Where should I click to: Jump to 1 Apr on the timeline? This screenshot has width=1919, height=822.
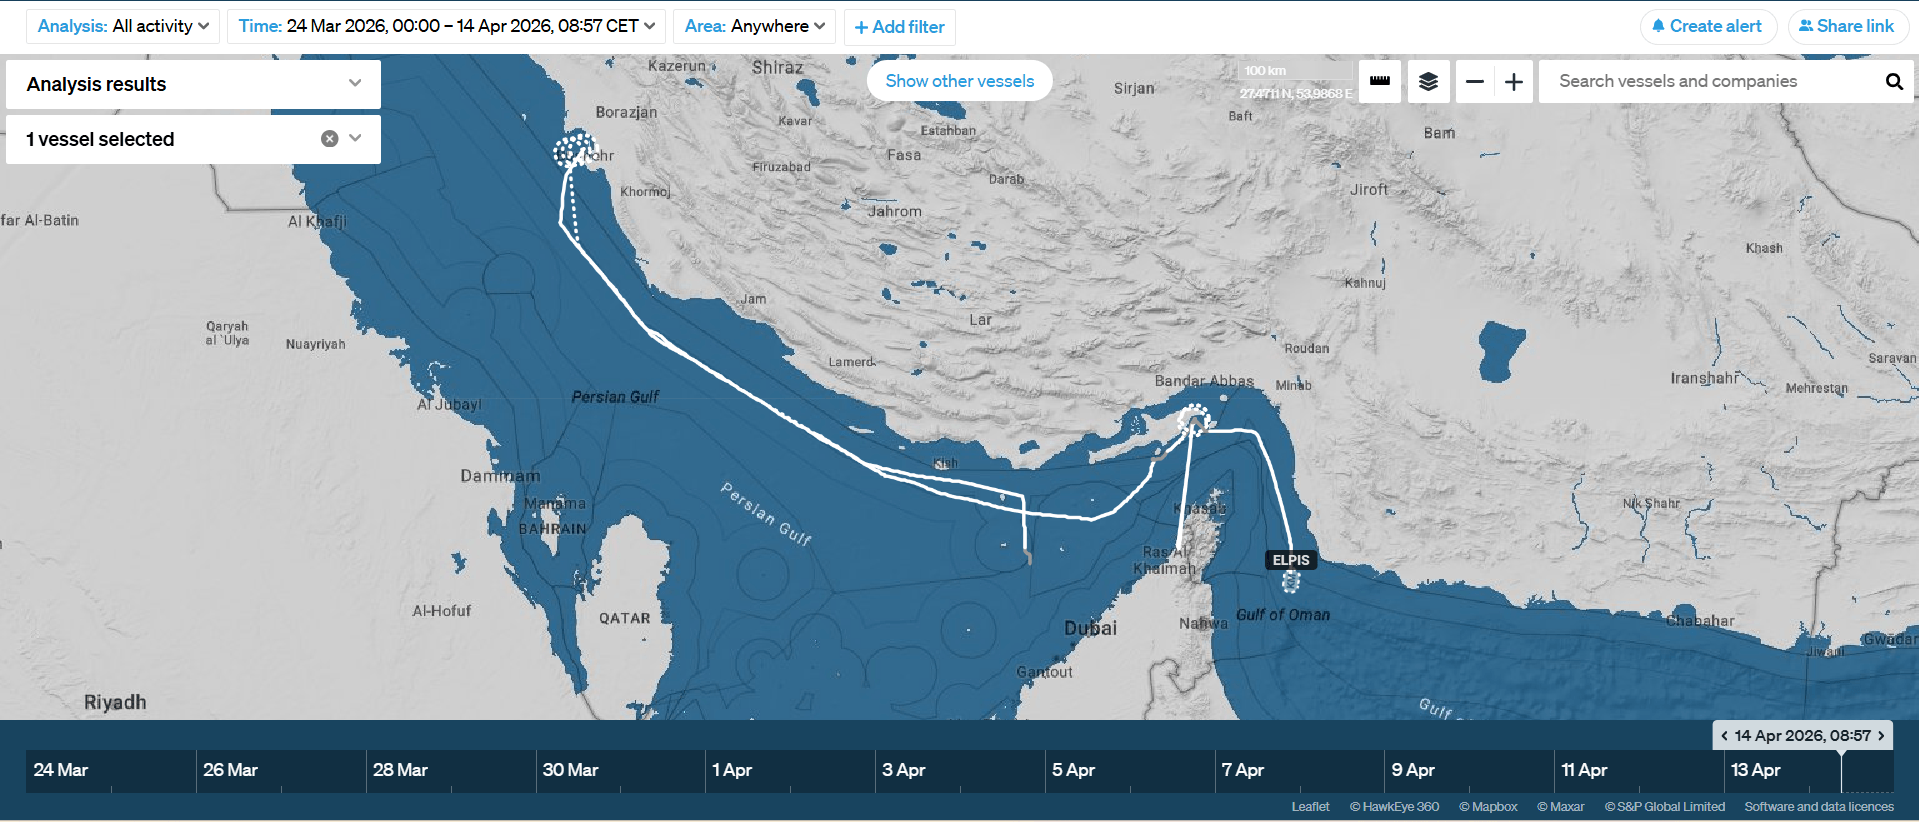(x=732, y=770)
